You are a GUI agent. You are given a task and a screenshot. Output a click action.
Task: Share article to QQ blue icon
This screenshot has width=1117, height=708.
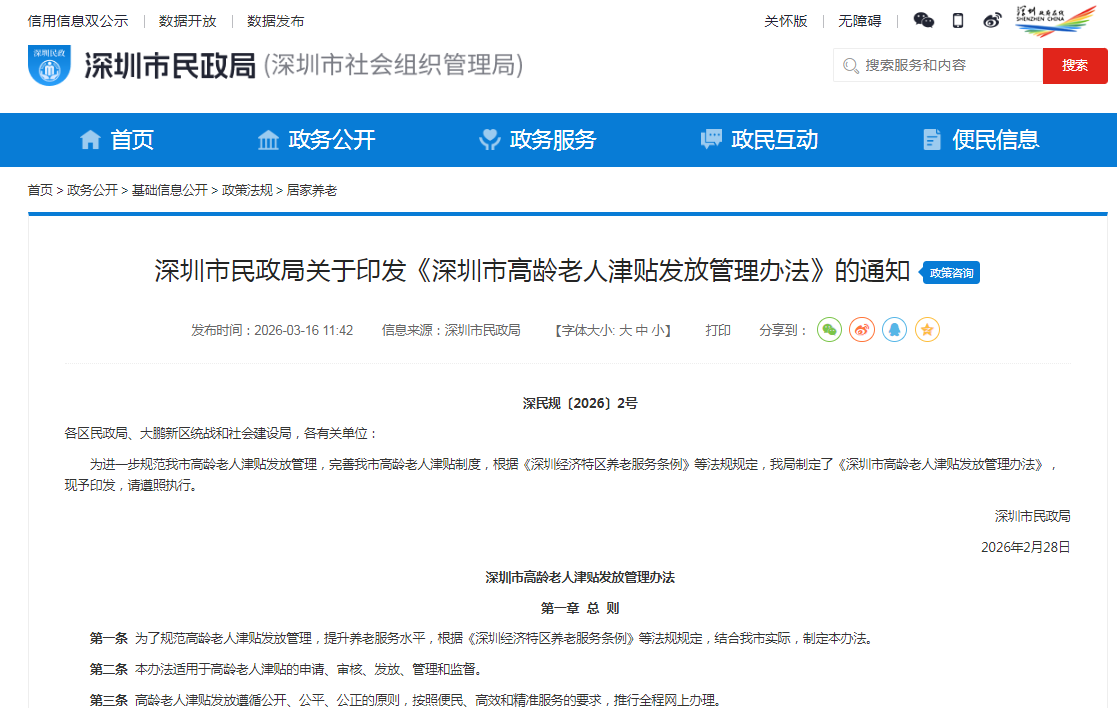pos(895,330)
